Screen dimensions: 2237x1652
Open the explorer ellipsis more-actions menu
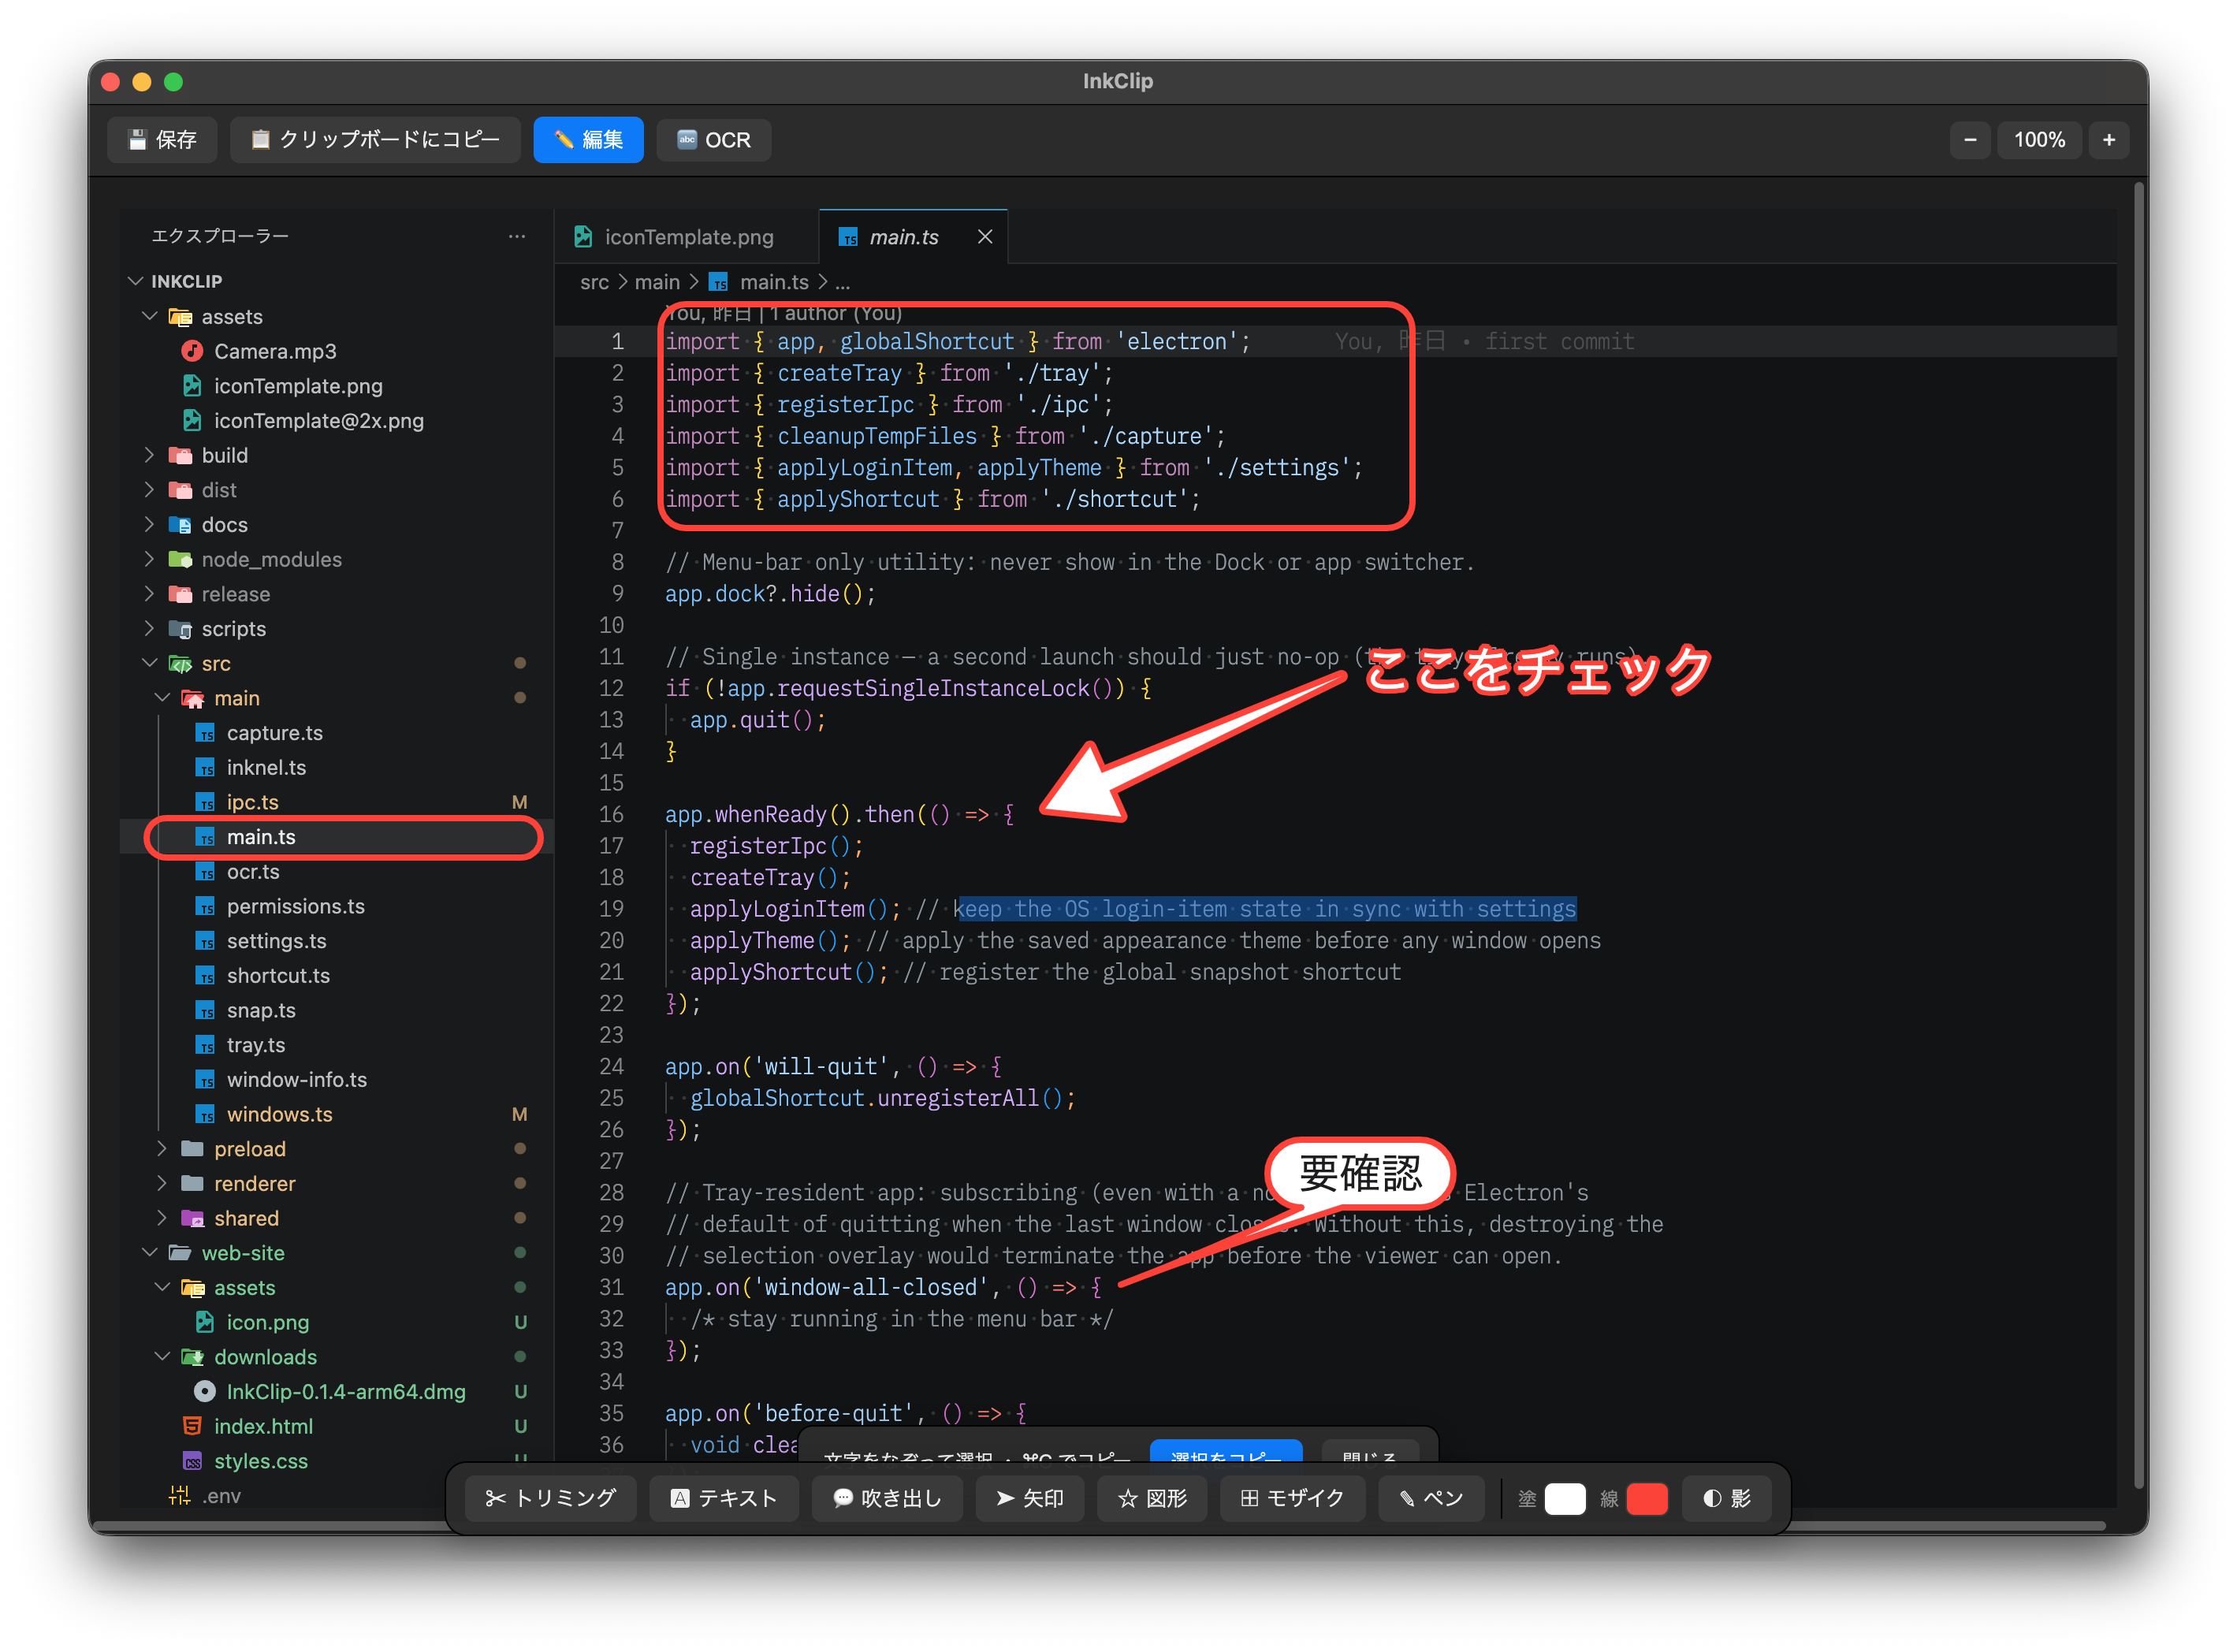517,236
